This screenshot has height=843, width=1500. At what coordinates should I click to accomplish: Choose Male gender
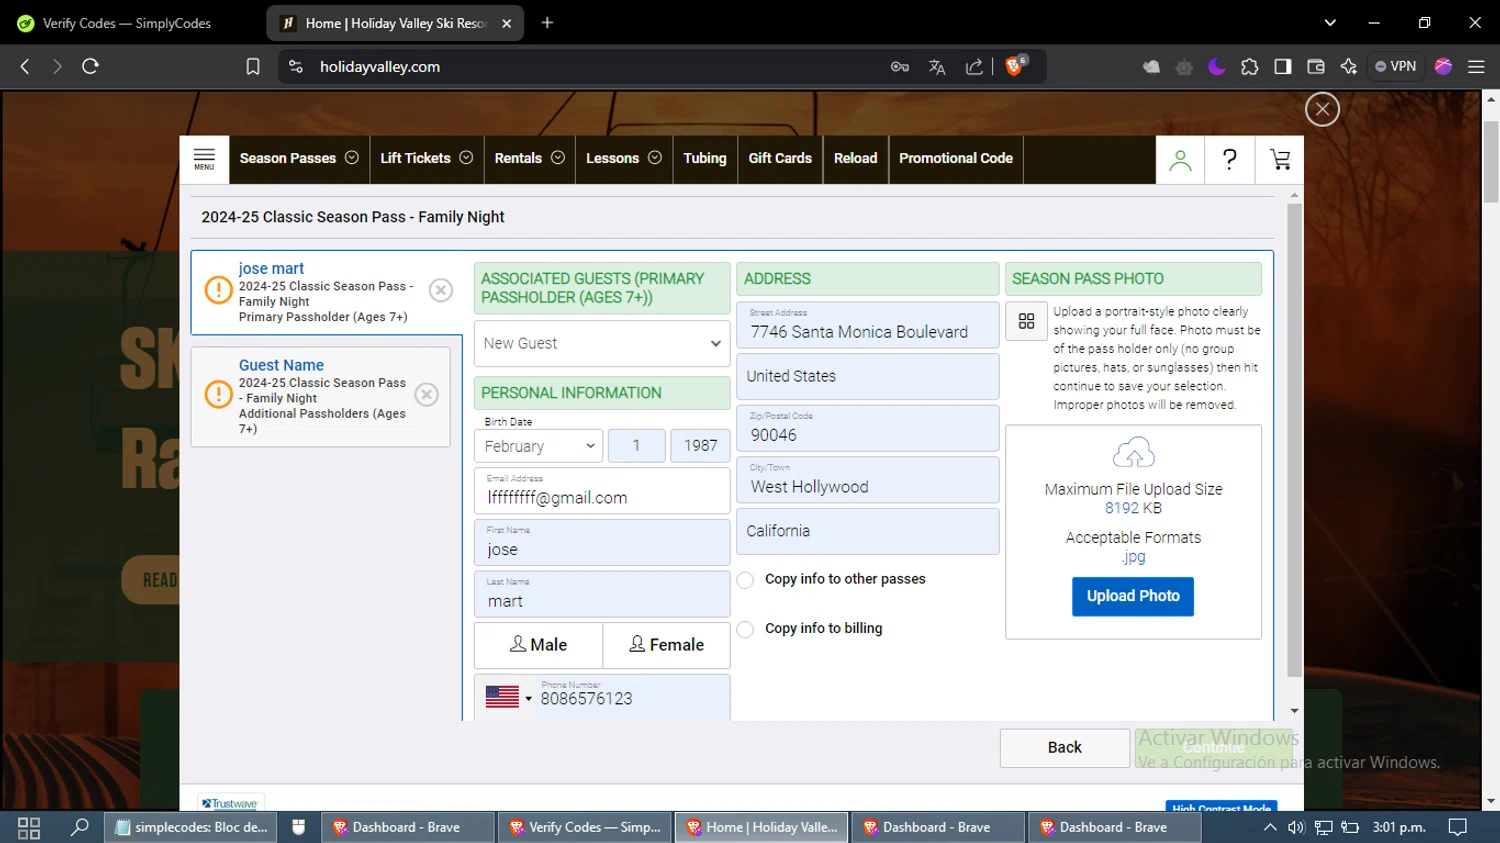[x=538, y=645]
